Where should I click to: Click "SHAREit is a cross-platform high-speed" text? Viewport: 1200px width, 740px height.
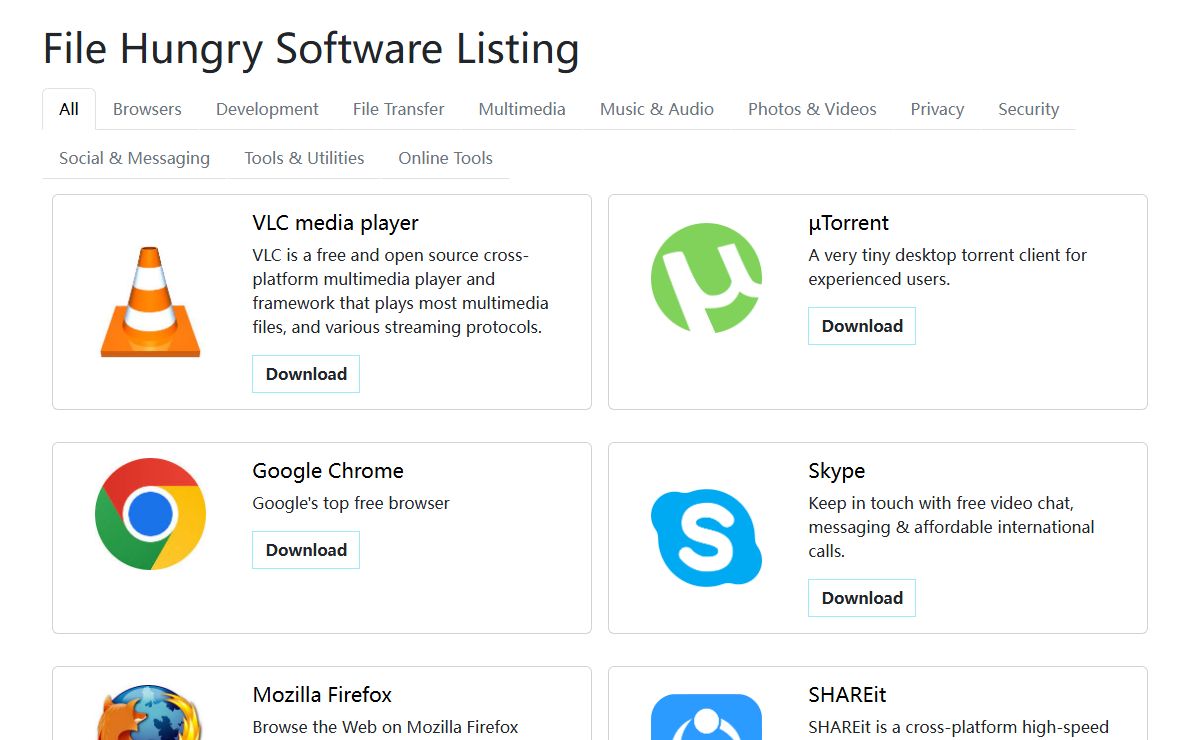coord(958,727)
